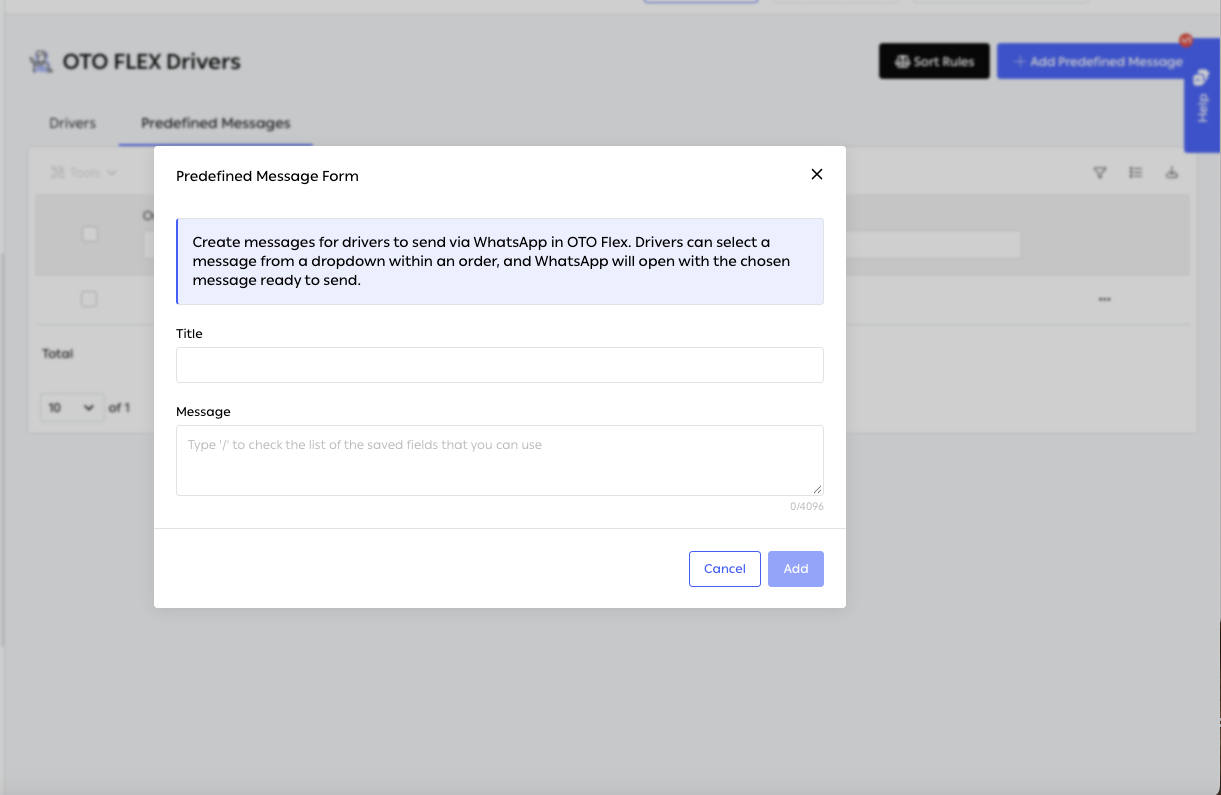Open the Tools dropdown
This screenshot has height=795, width=1221.
pyautogui.click(x=84, y=173)
